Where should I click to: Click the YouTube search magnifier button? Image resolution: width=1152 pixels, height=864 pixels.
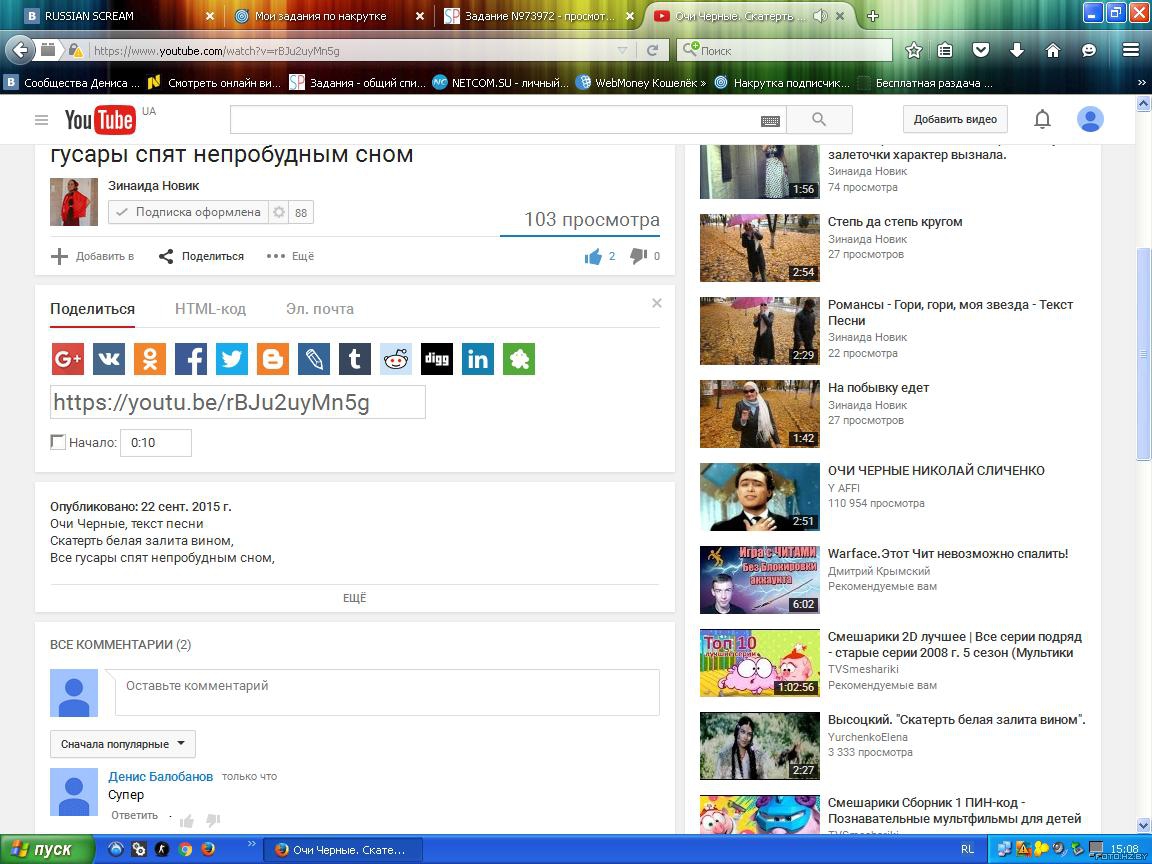click(x=819, y=120)
